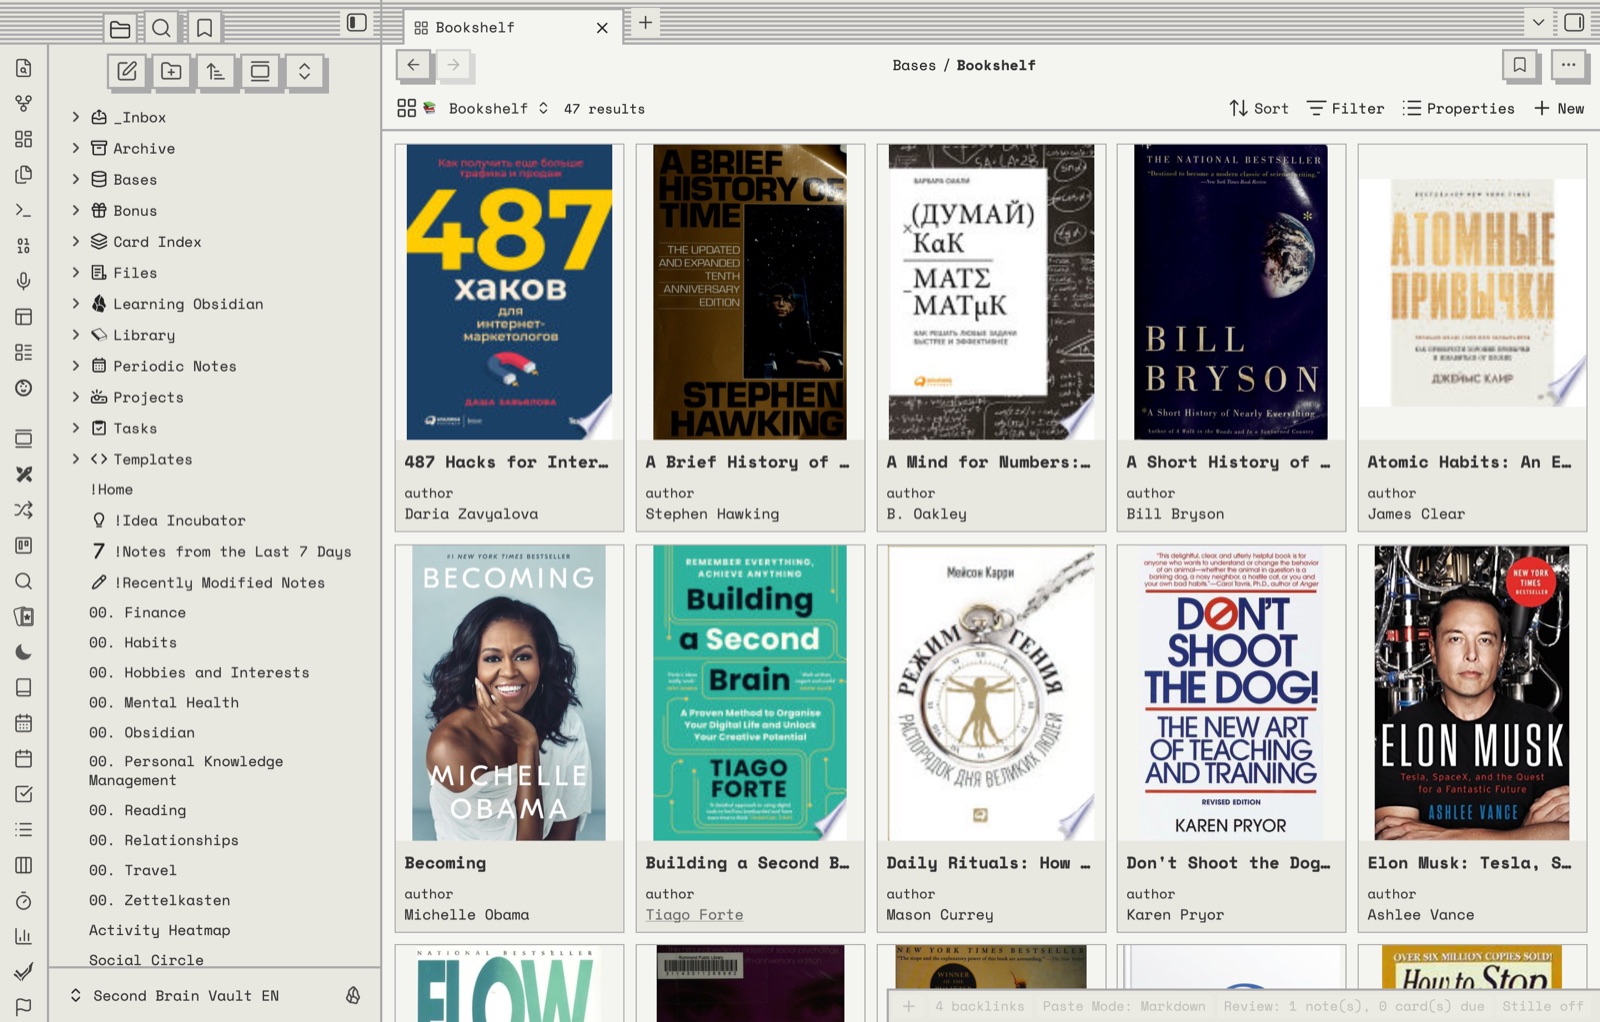Screen dimensions: 1600x1022
Task: Create a new folder in file explorer
Action: coord(171,71)
